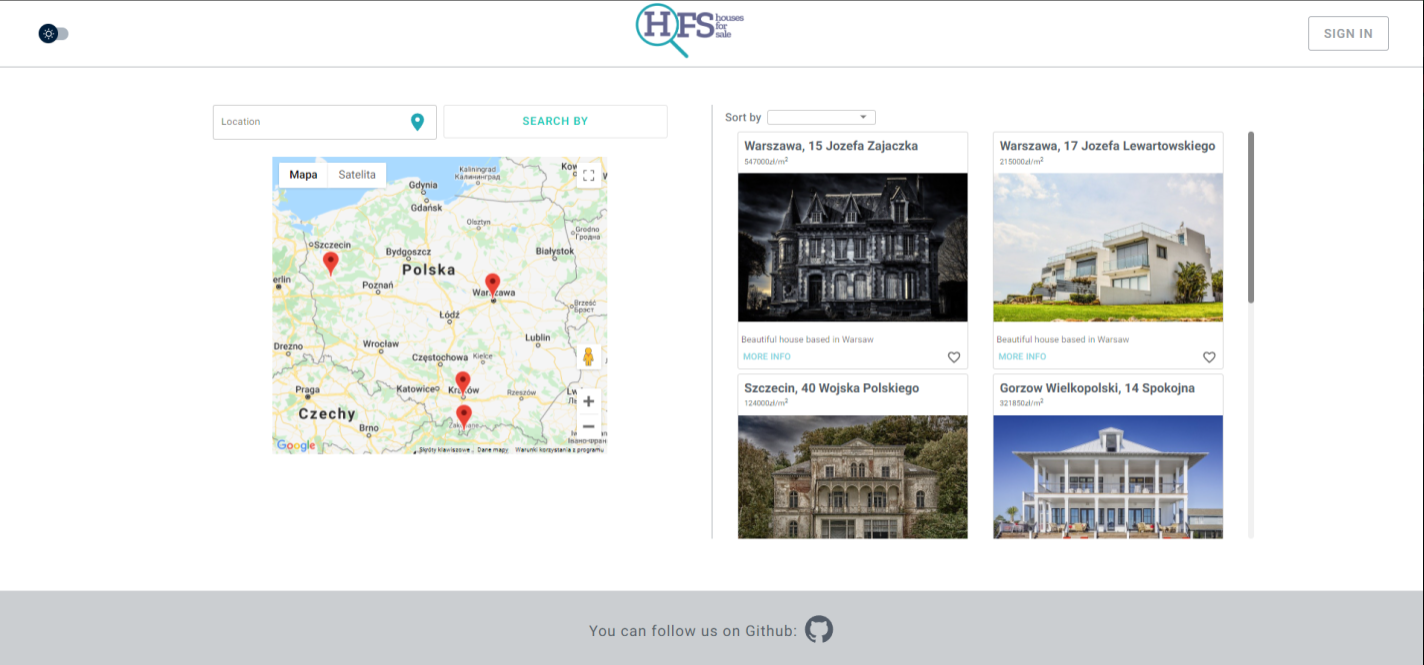1424x665 pixels.
Task: Click the Gorzow Wielkopolski house photo
Action: coord(1108,477)
